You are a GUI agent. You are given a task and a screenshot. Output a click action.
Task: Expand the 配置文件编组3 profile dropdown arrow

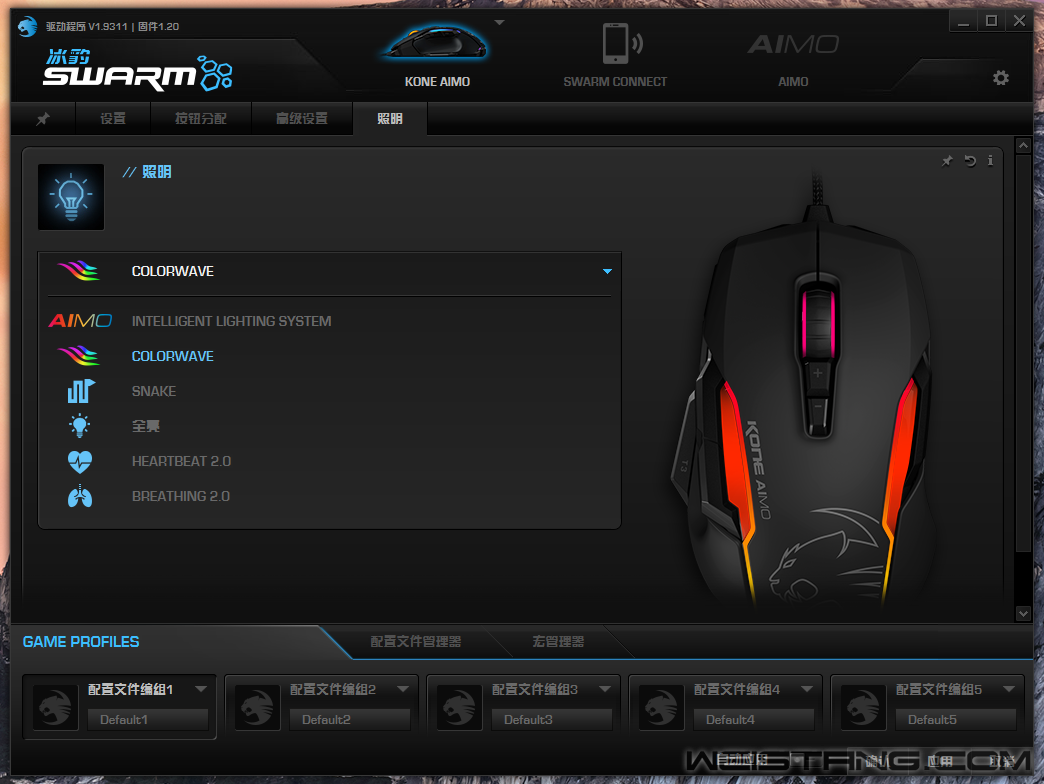605,689
